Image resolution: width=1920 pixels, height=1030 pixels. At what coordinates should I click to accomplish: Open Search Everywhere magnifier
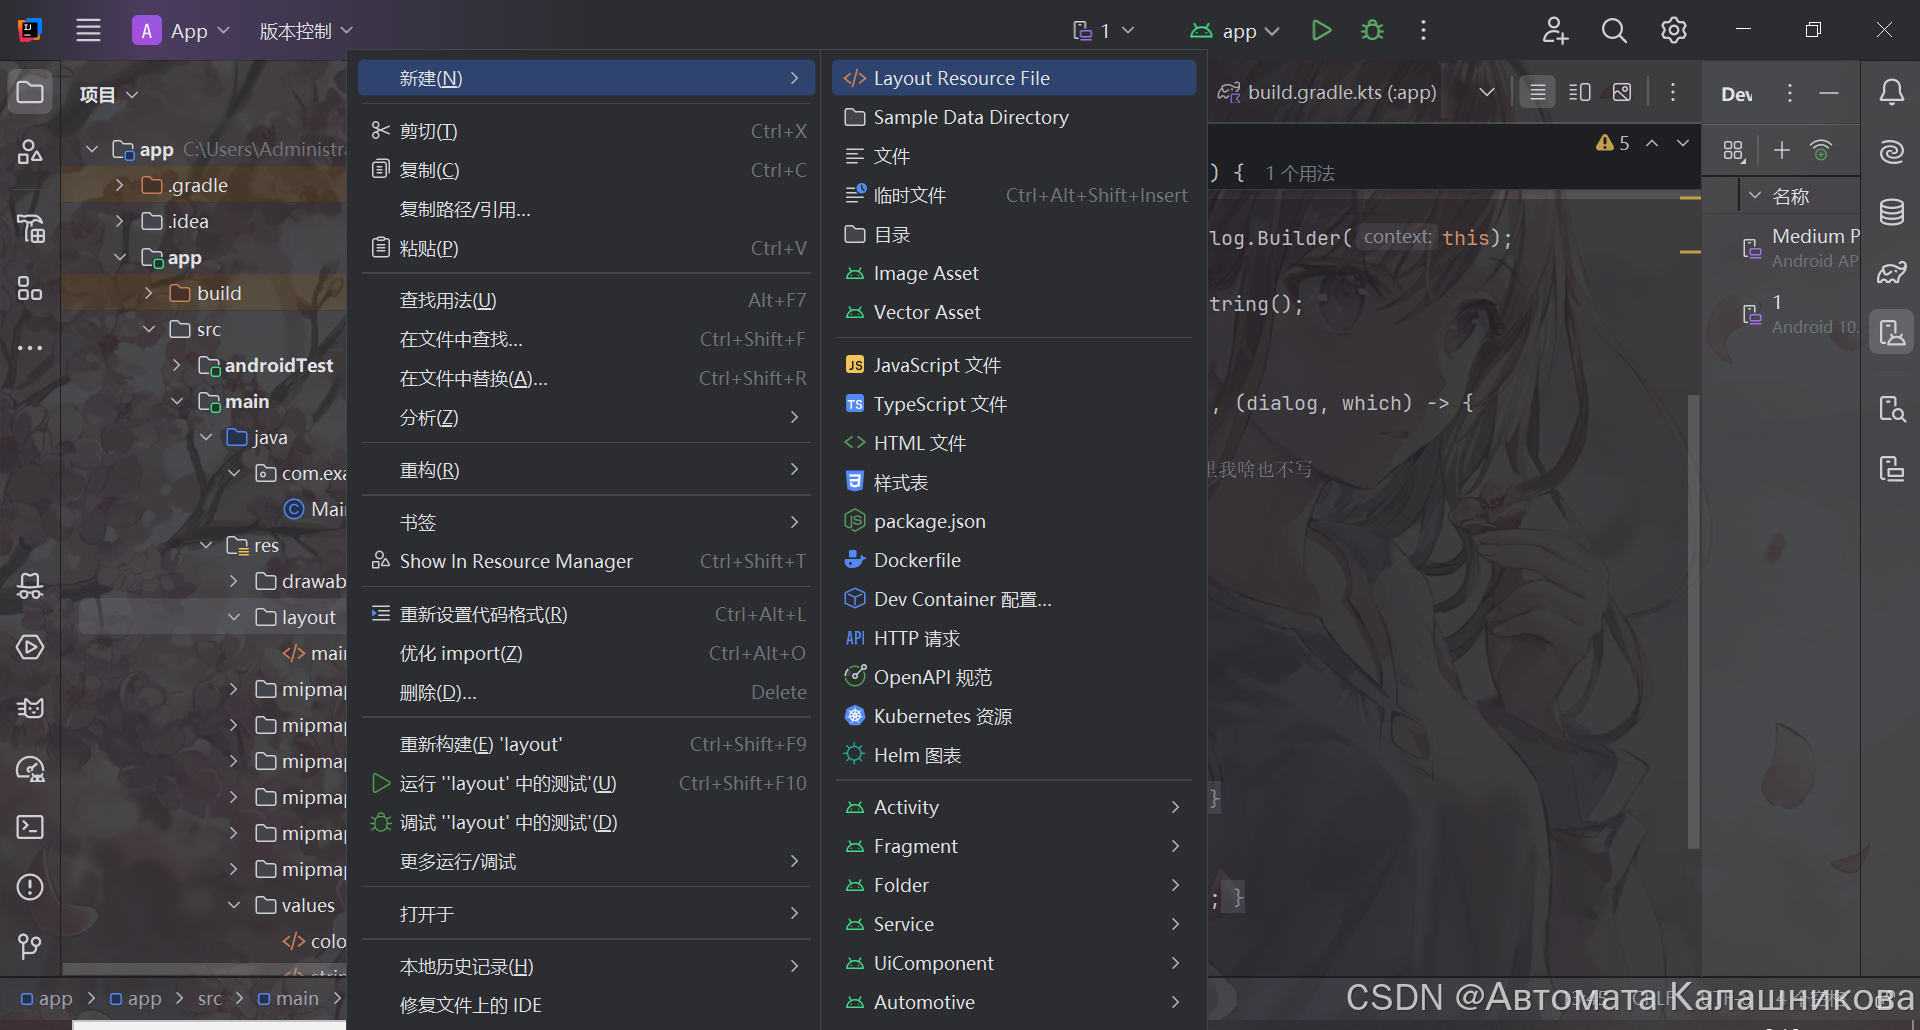(x=1614, y=30)
